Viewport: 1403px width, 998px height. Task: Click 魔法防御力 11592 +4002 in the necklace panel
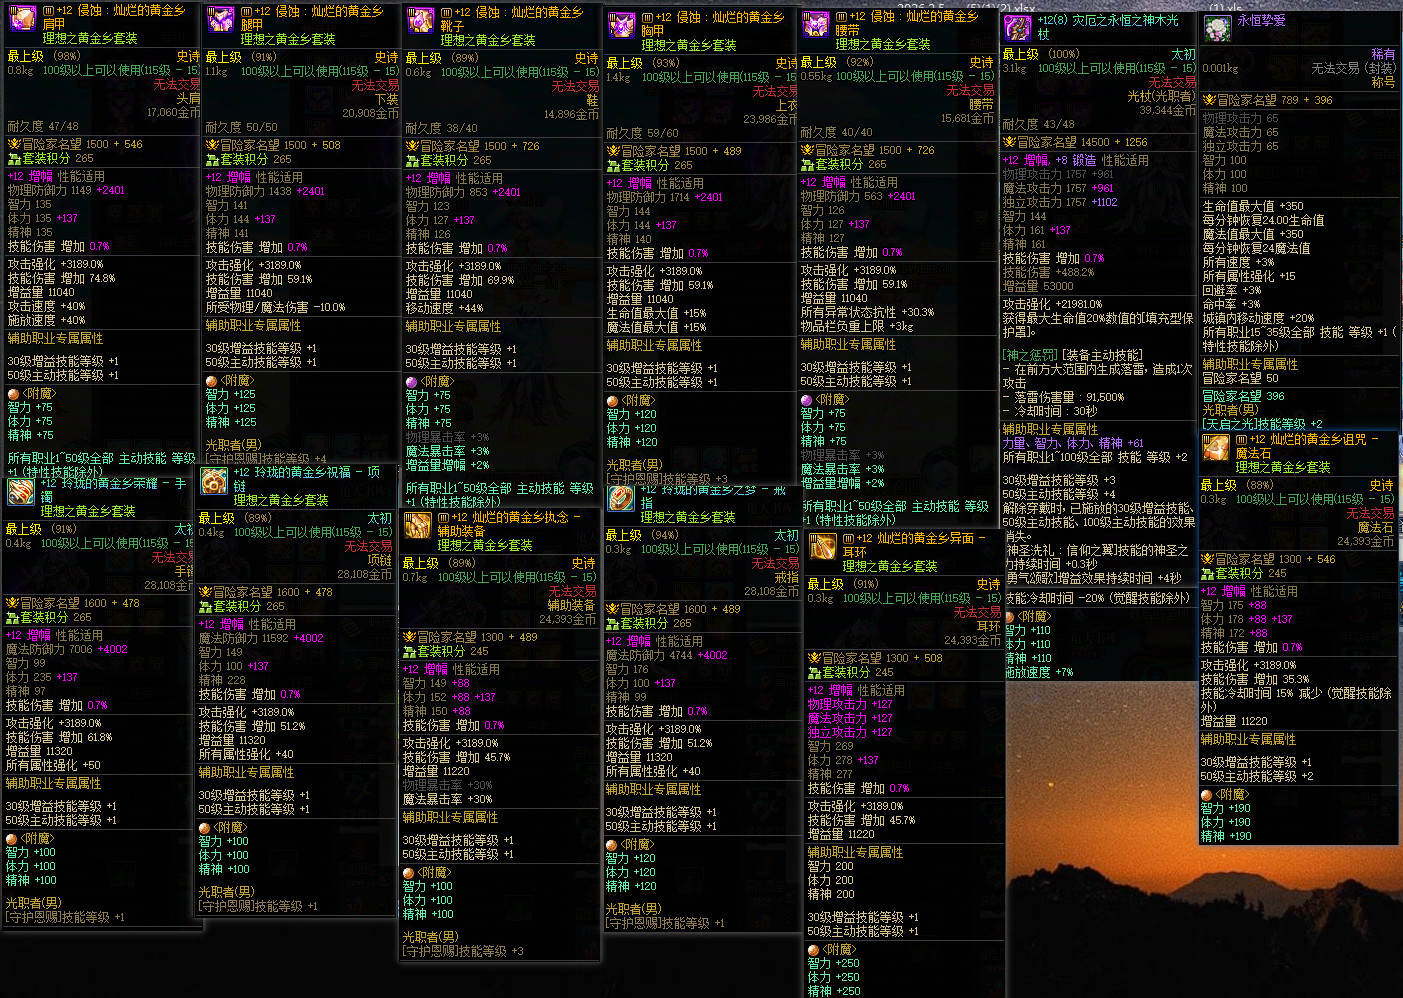pyautogui.click(x=261, y=638)
